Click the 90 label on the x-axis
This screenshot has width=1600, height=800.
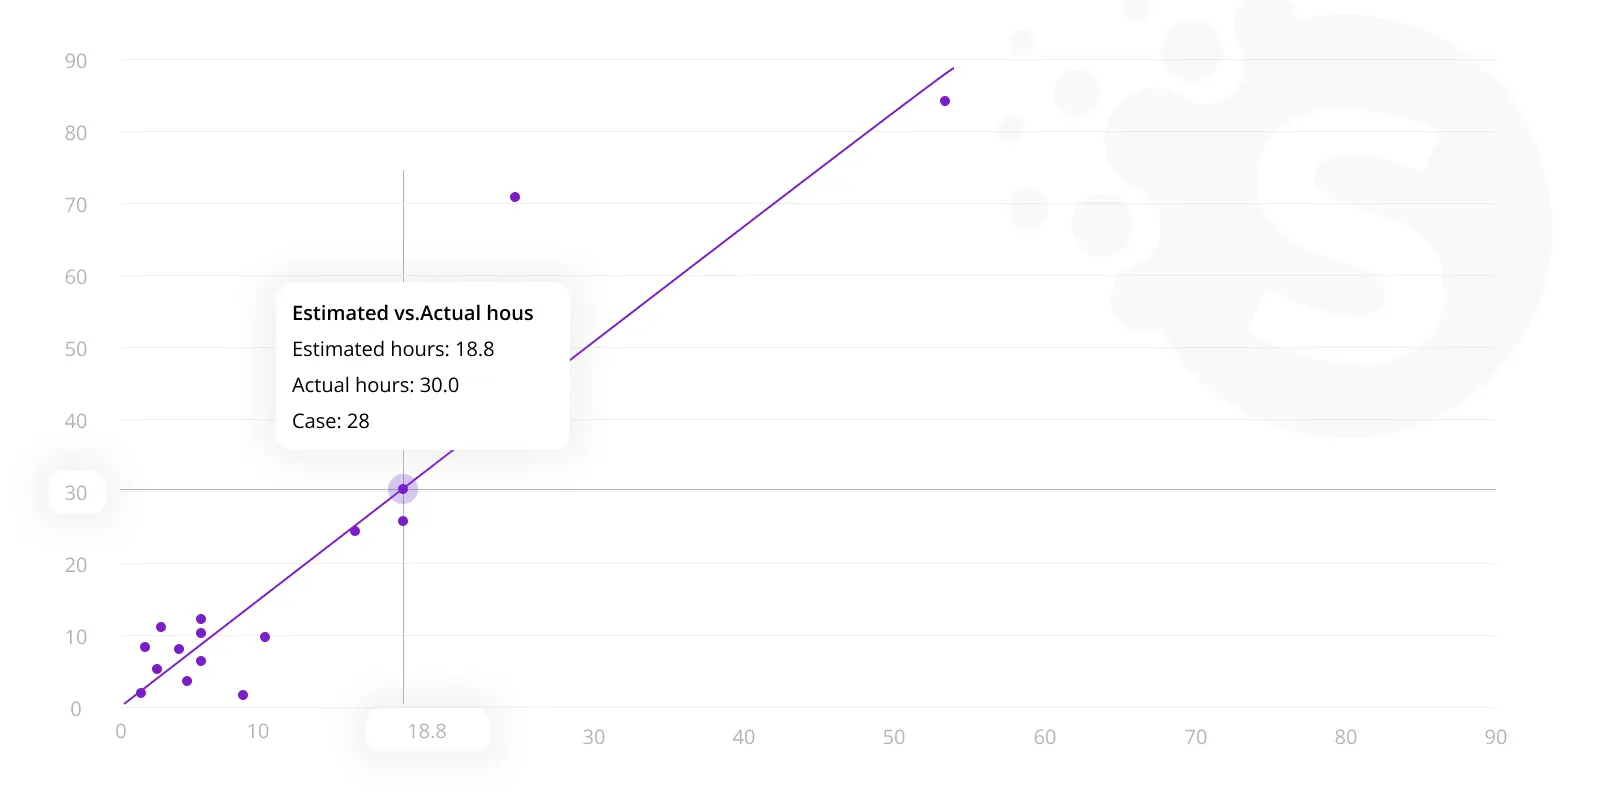[x=1496, y=737]
